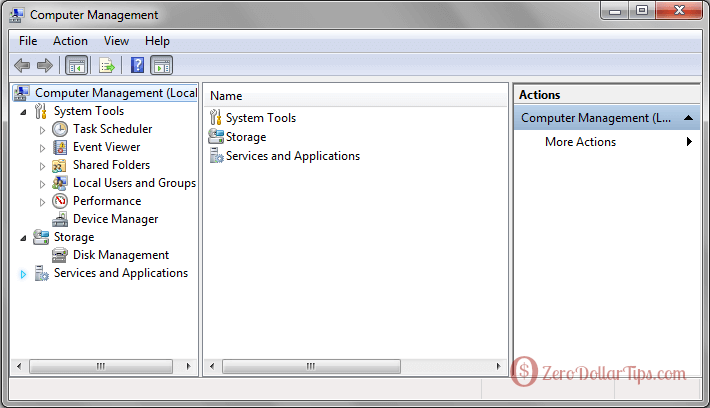Open the Action menu
This screenshot has height=408, width=710.
(70, 41)
